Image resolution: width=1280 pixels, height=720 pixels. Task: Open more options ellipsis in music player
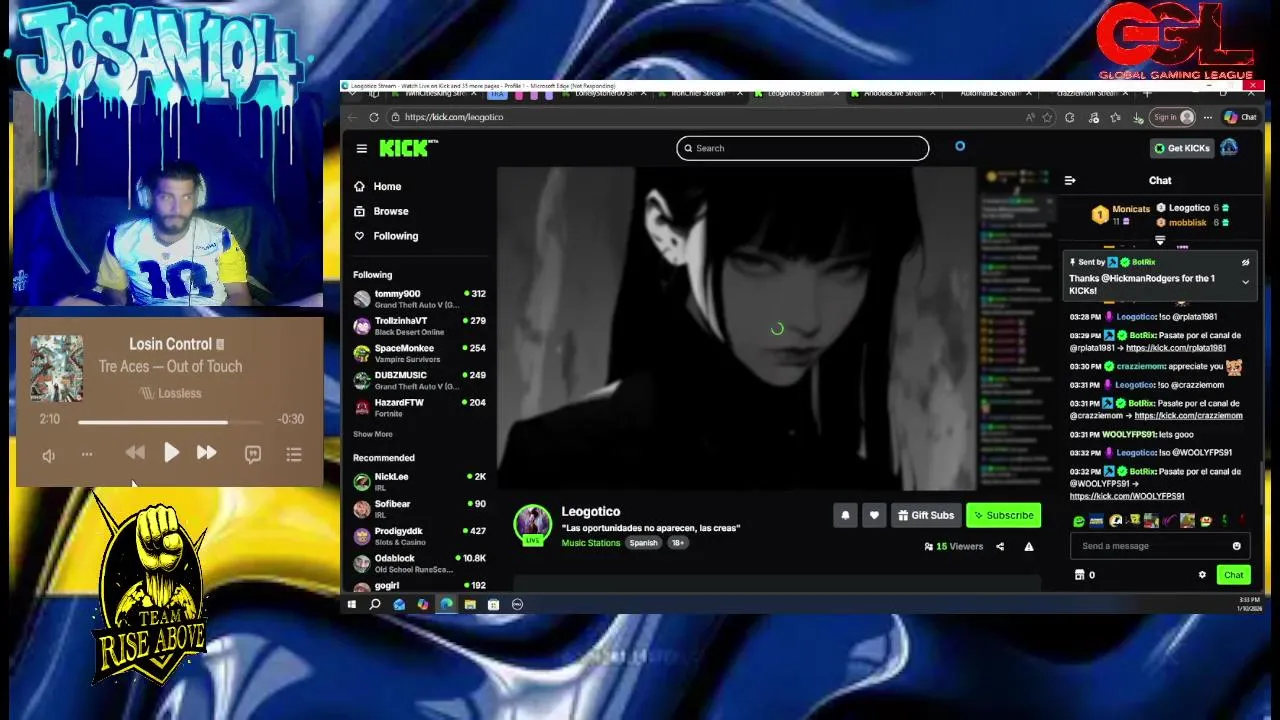coord(87,455)
